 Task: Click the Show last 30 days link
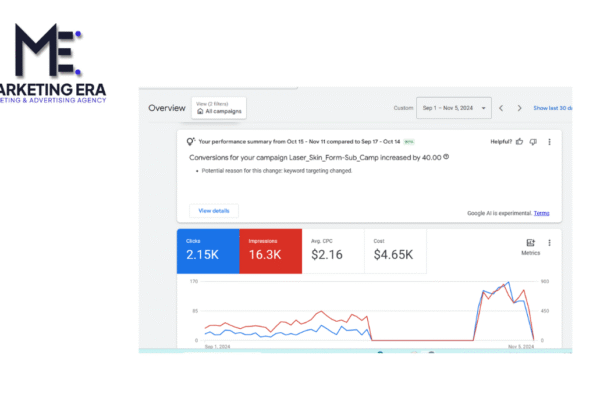553,108
